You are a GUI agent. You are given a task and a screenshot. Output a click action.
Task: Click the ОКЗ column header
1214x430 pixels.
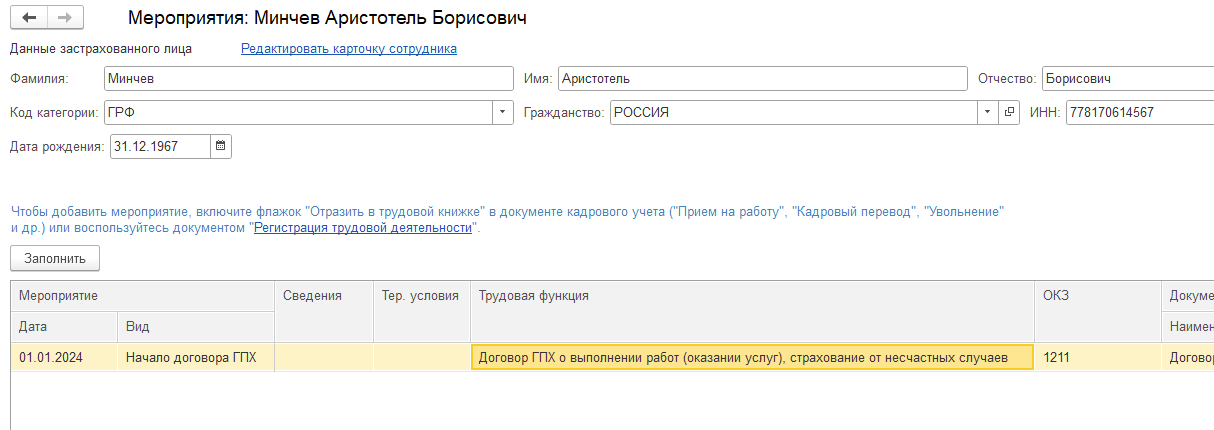[x=1096, y=296]
